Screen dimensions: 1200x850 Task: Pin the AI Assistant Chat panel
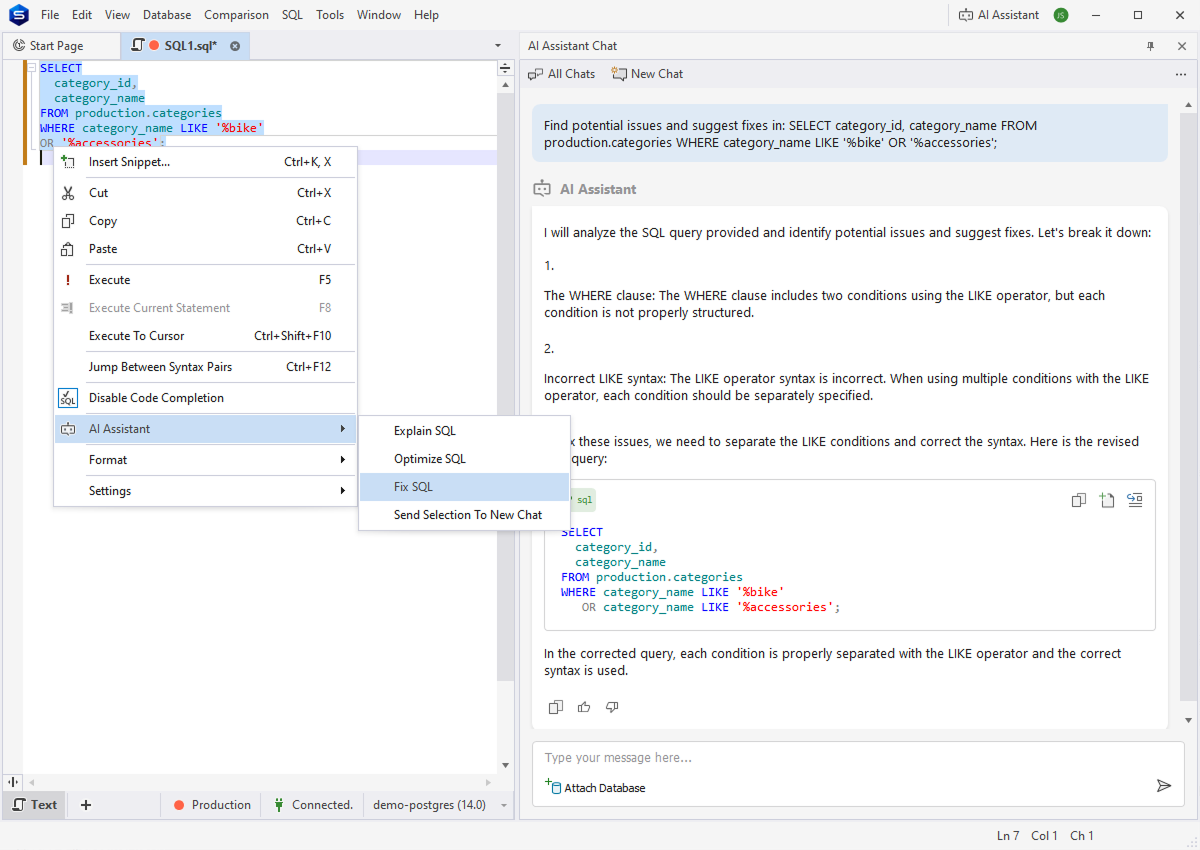click(1150, 46)
